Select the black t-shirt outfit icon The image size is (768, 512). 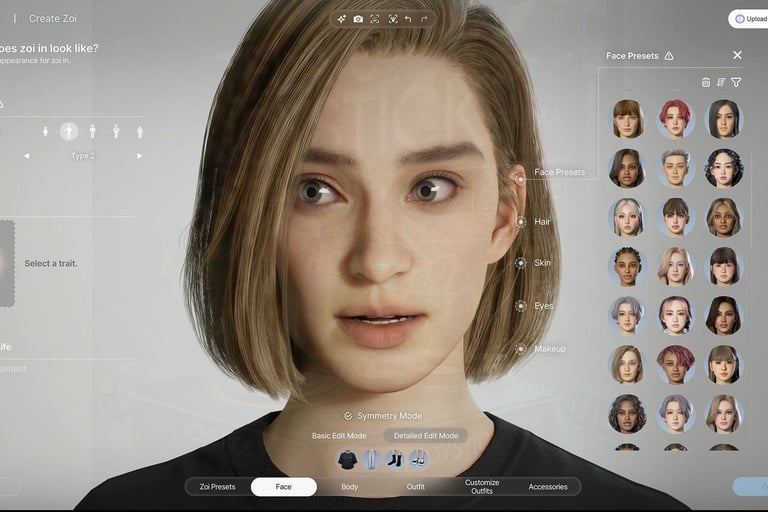tap(347, 460)
